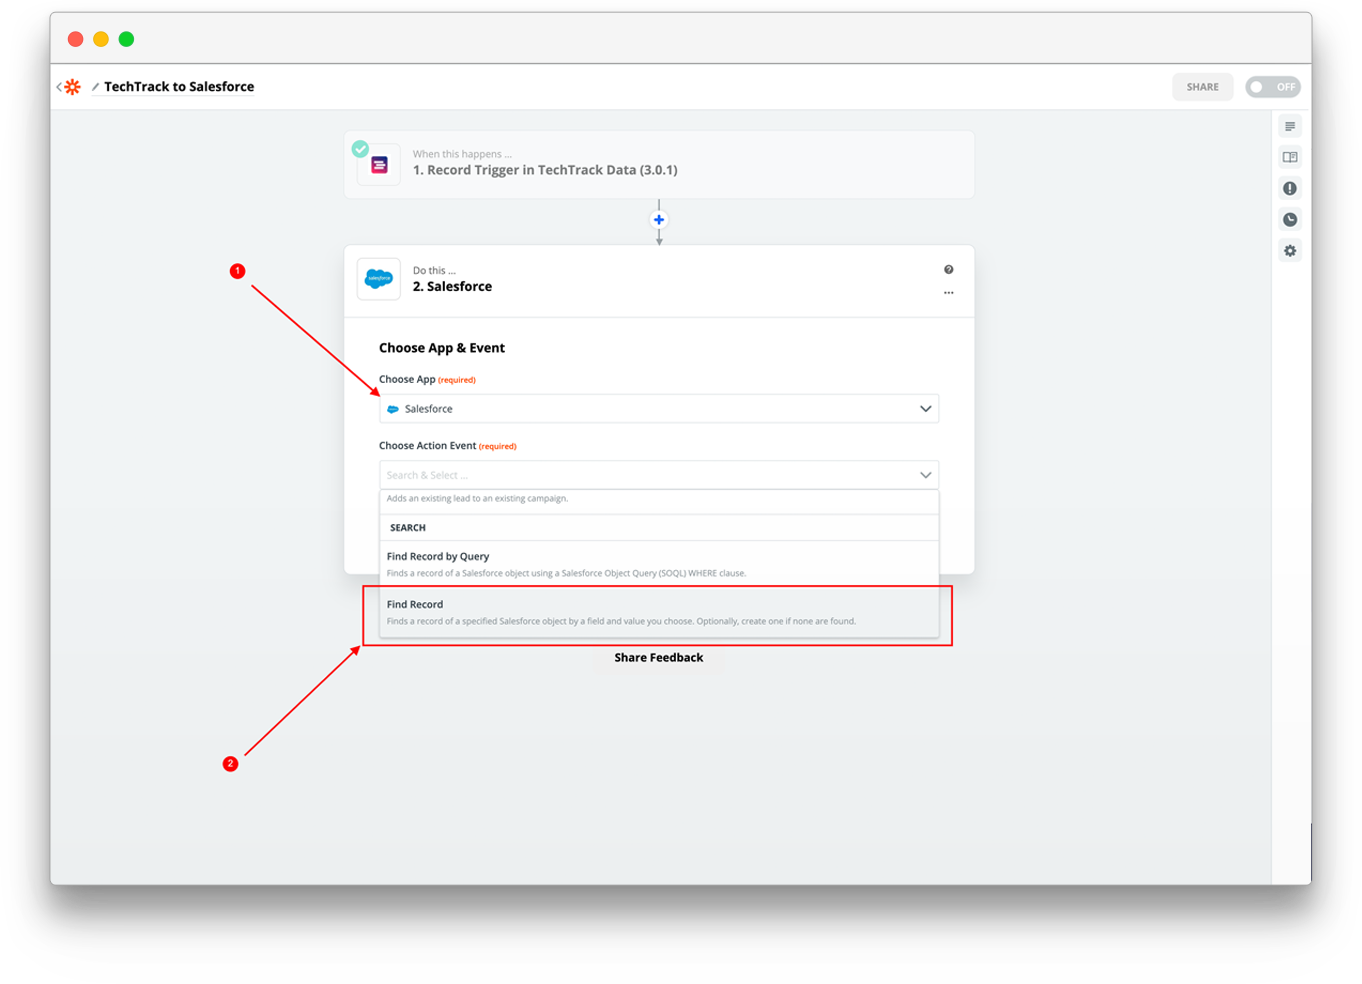Type in the Search & Select field
1362x984 pixels.
point(640,475)
